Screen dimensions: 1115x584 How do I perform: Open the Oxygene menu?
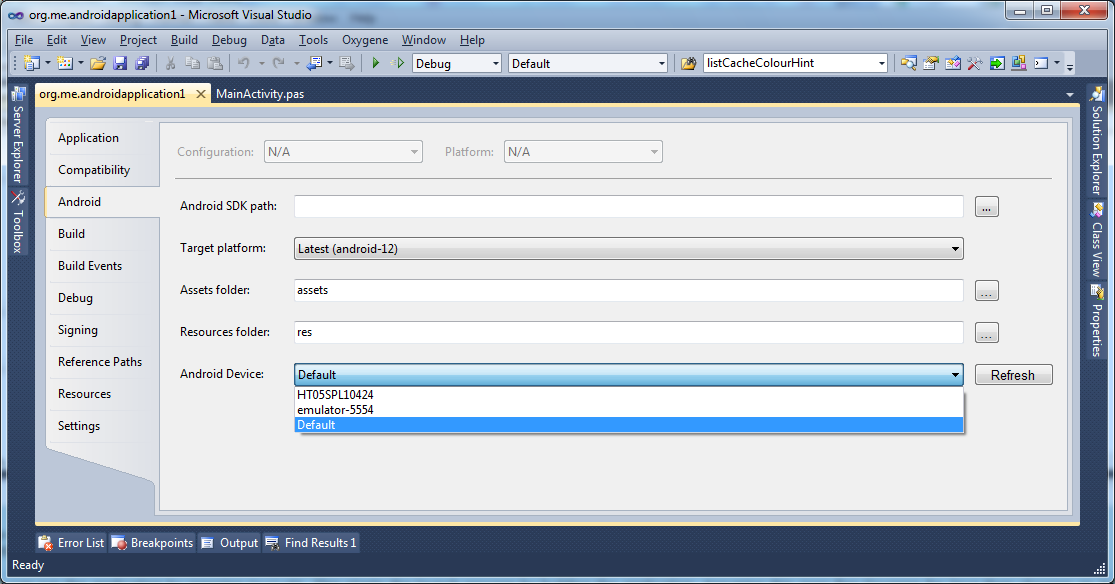(x=365, y=40)
